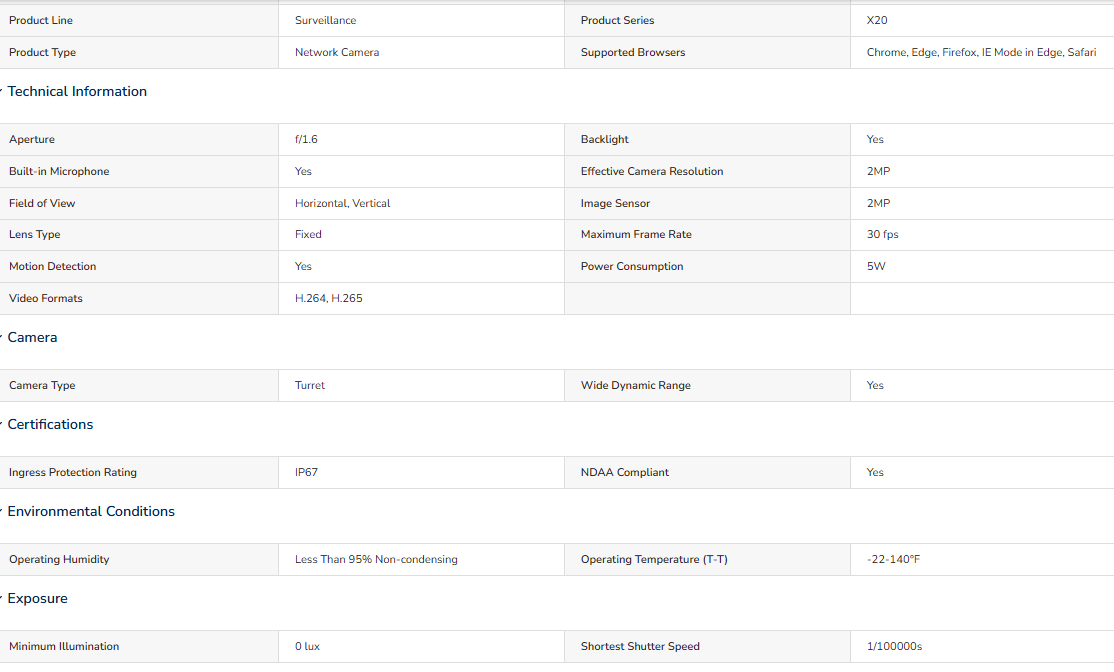Select the Shortest Shutter Speed value 1/100000s
The image size is (1114, 672).
(x=894, y=646)
